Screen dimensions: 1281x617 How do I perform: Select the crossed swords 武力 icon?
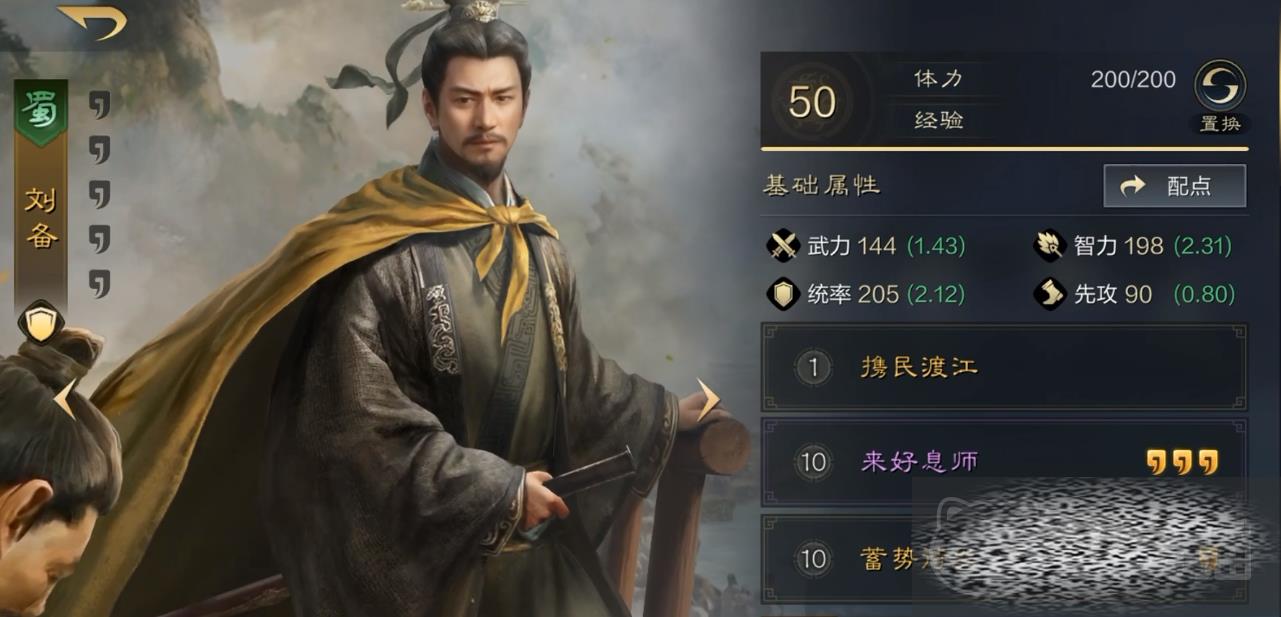(x=782, y=245)
